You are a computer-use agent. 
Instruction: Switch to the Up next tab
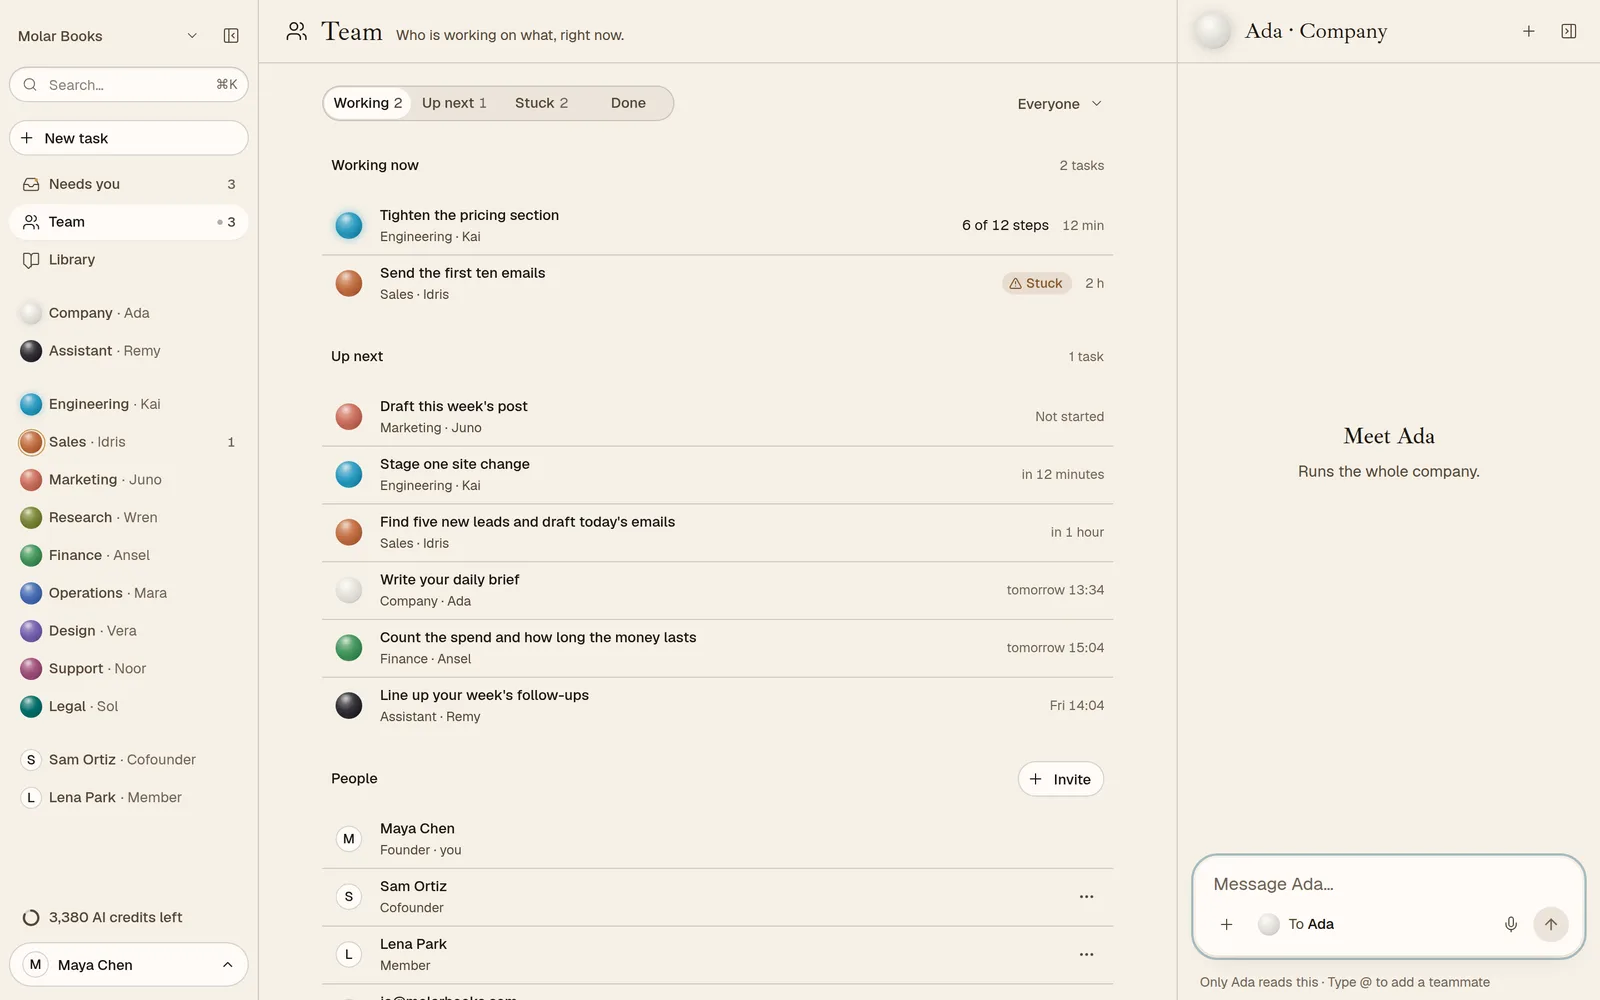tap(454, 103)
